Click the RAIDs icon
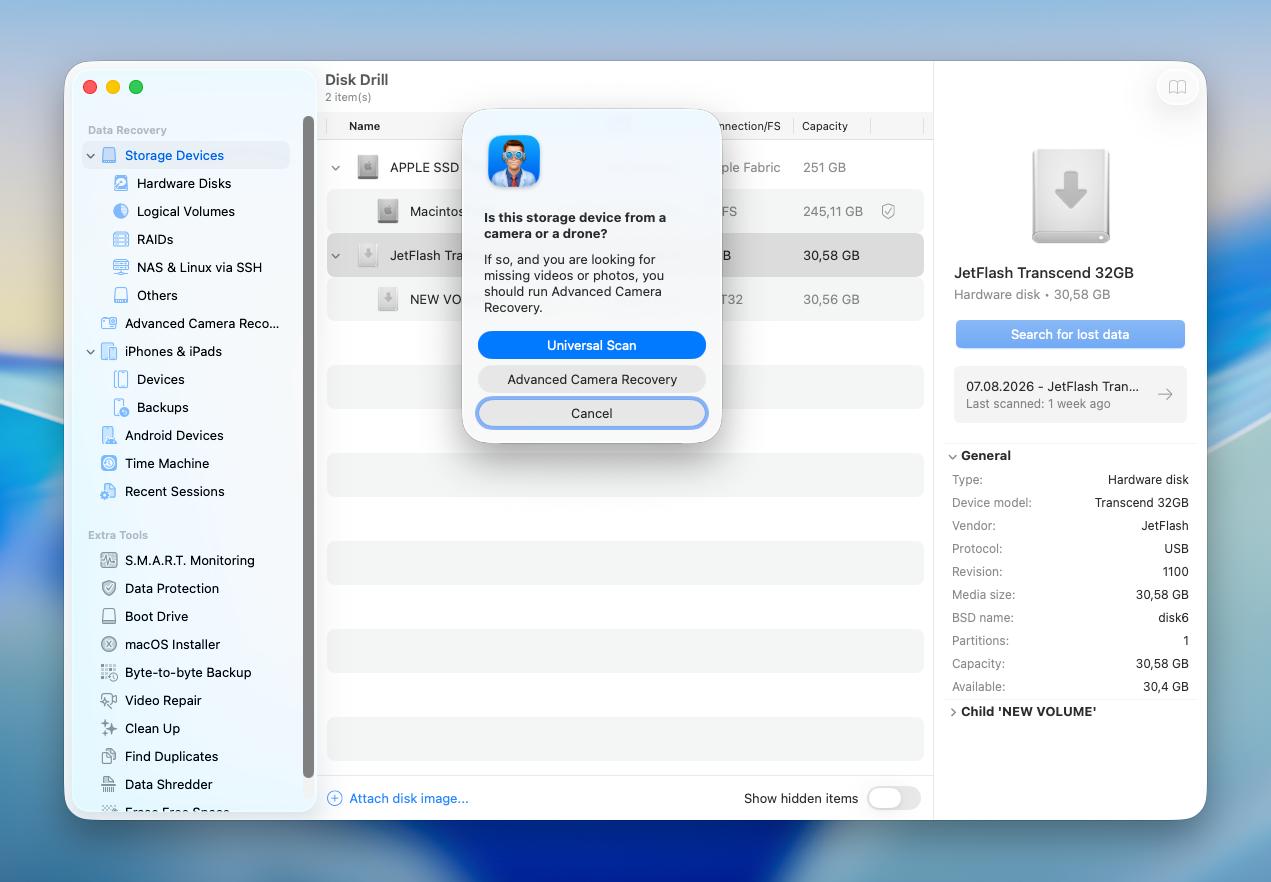1271x882 pixels. (121, 239)
